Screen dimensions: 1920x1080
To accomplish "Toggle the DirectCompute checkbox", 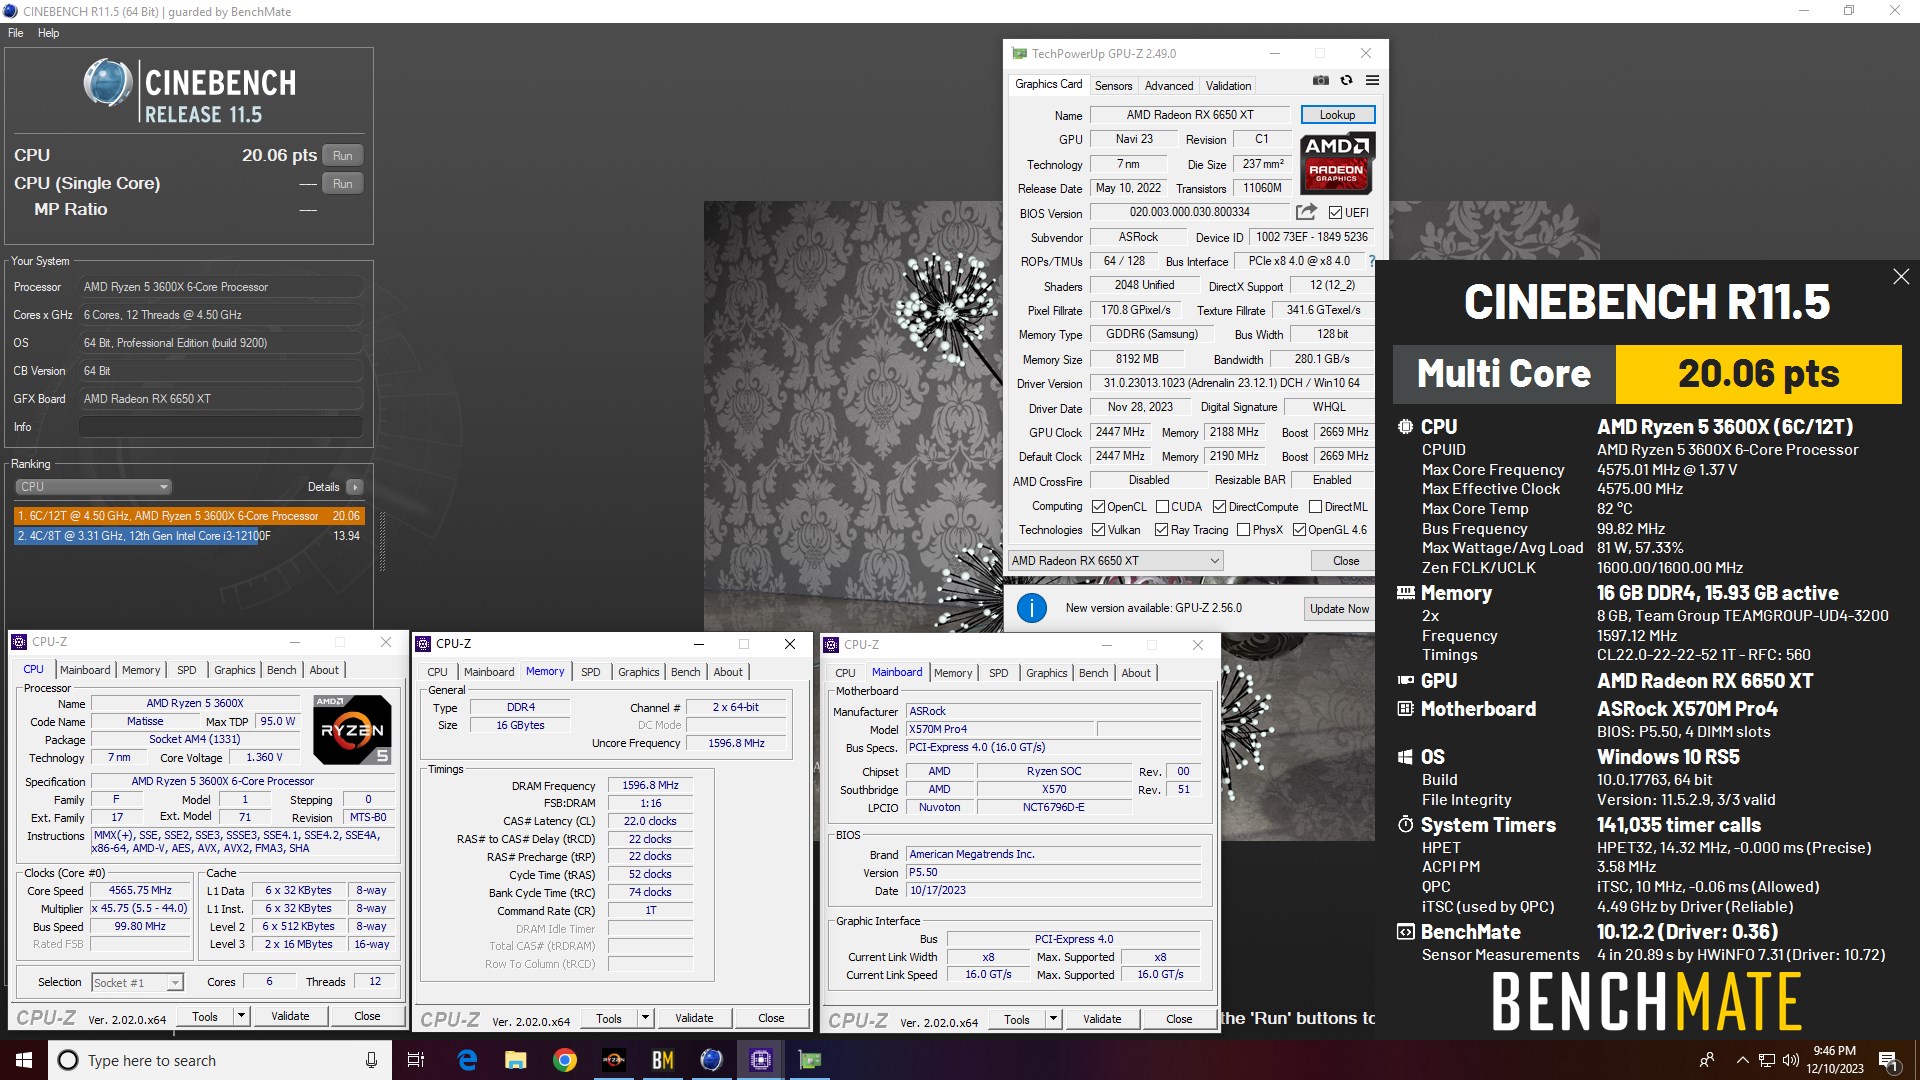I will 1219,507.
